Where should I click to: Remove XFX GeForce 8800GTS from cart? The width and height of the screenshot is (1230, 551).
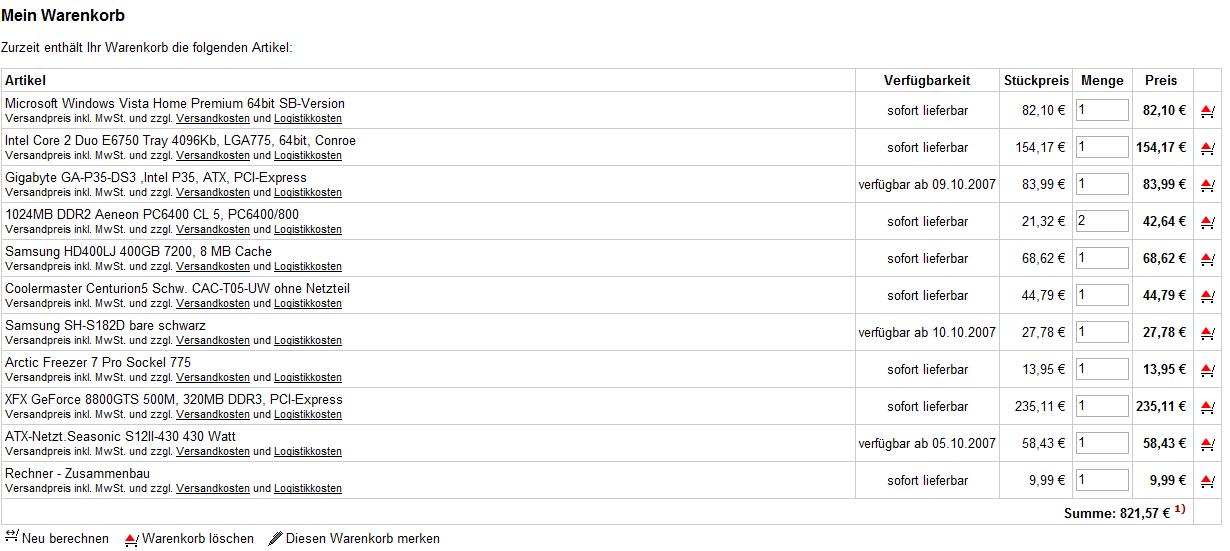(x=1207, y=407)
